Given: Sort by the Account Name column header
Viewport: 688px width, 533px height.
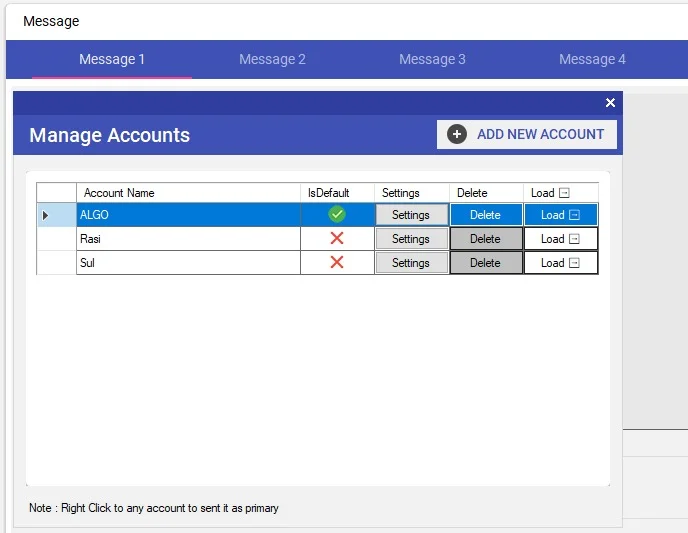Looking at the screenshot, I should (x=188, y=193).
